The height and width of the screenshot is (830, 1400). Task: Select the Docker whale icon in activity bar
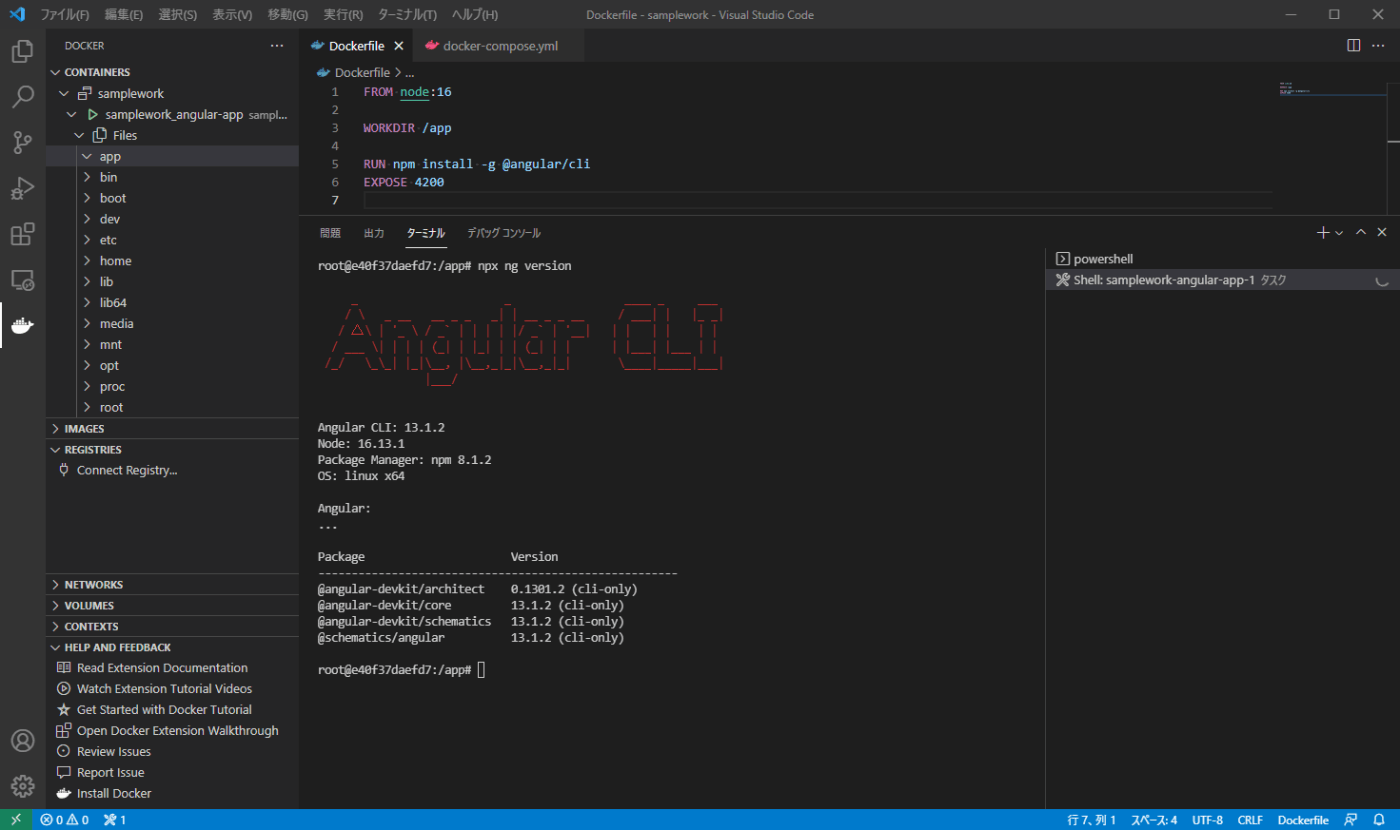click(23, 326)
